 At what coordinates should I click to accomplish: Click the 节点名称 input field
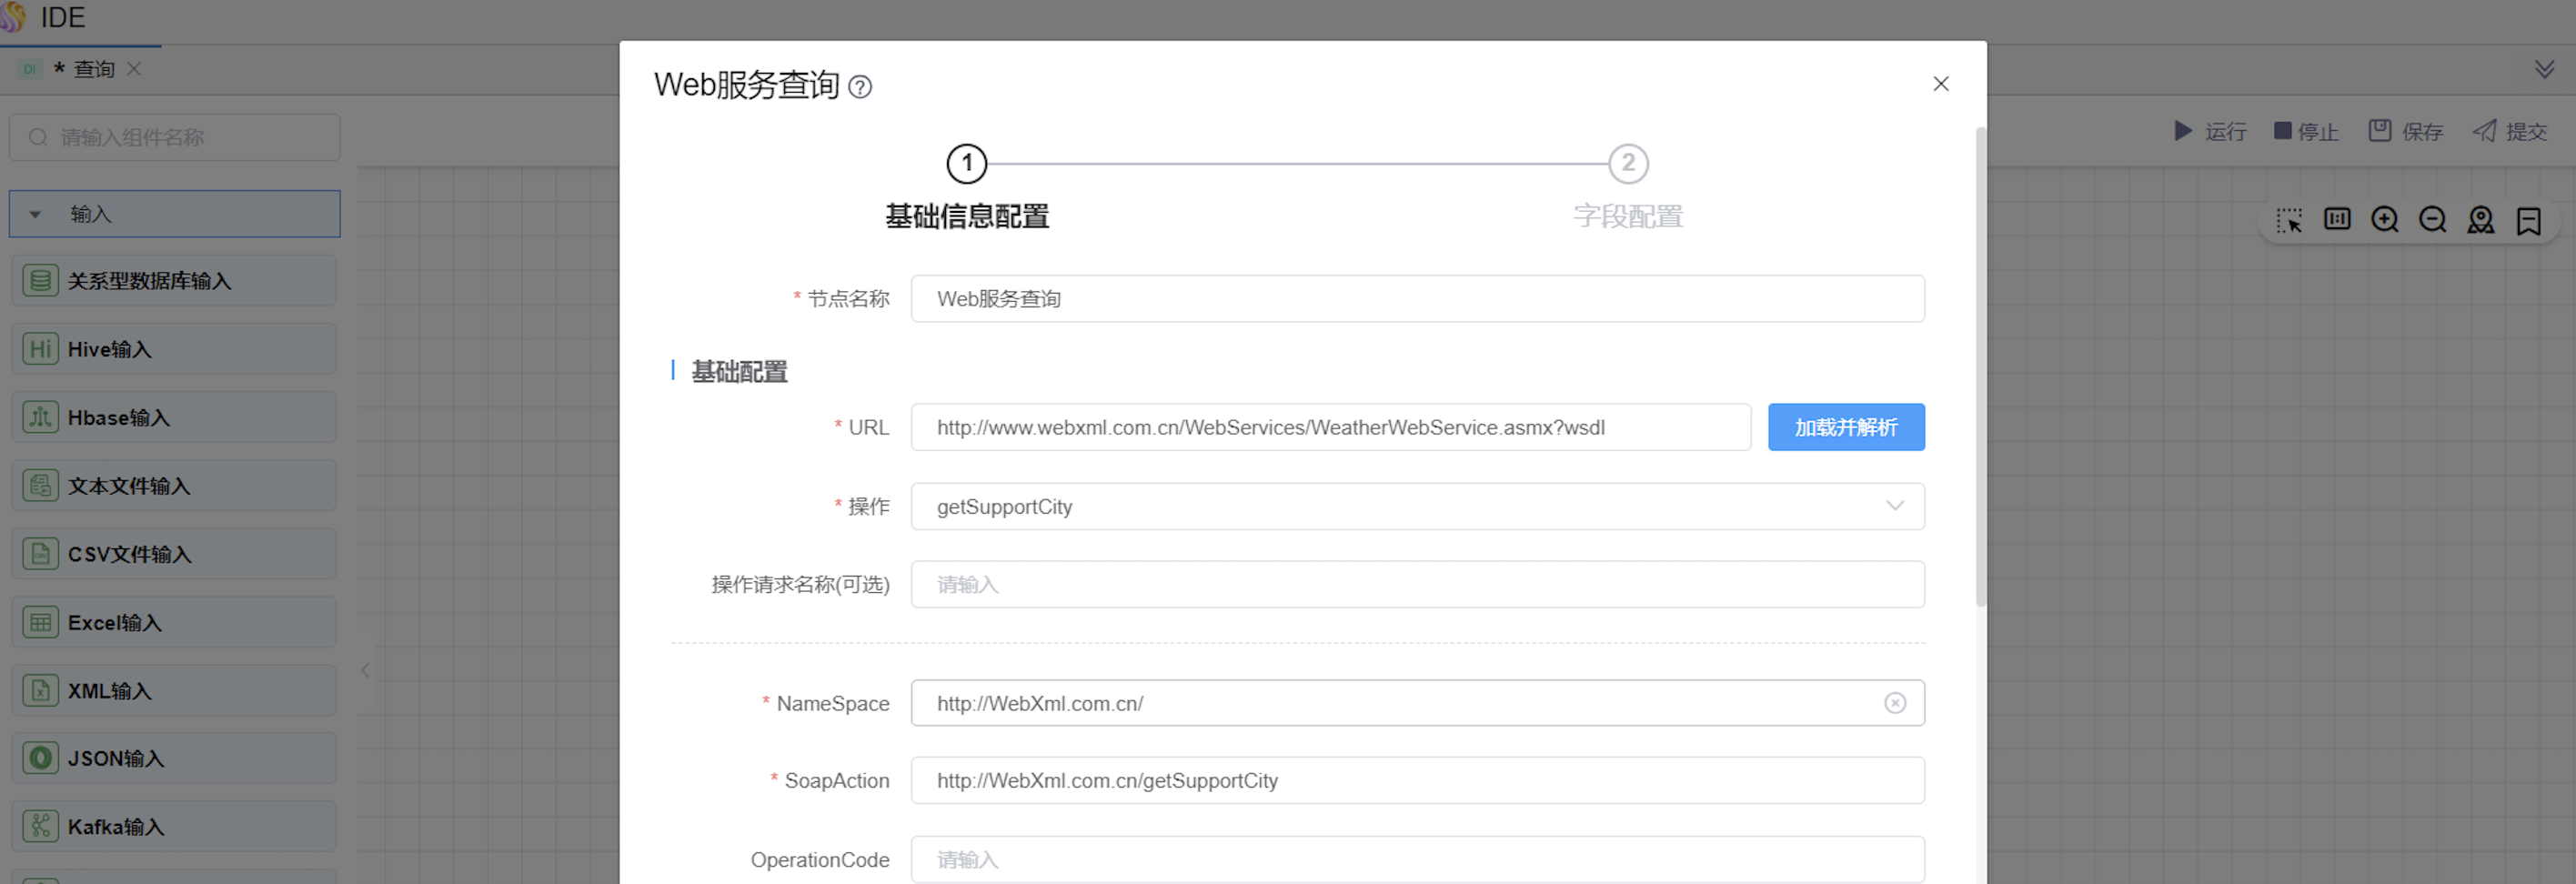1417,299
